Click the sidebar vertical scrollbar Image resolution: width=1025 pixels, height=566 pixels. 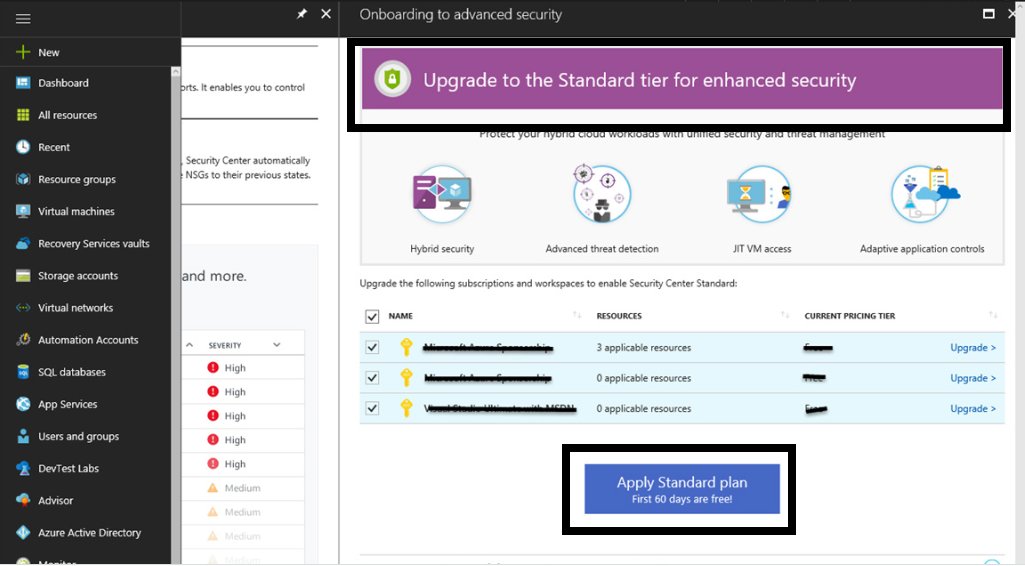(175, 314)
